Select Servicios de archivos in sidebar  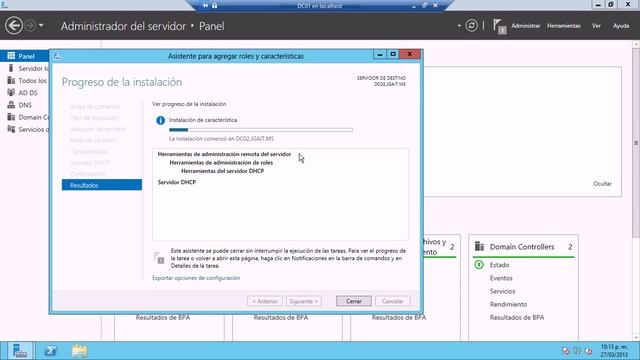pyautogui.click(x=25, y=129)
